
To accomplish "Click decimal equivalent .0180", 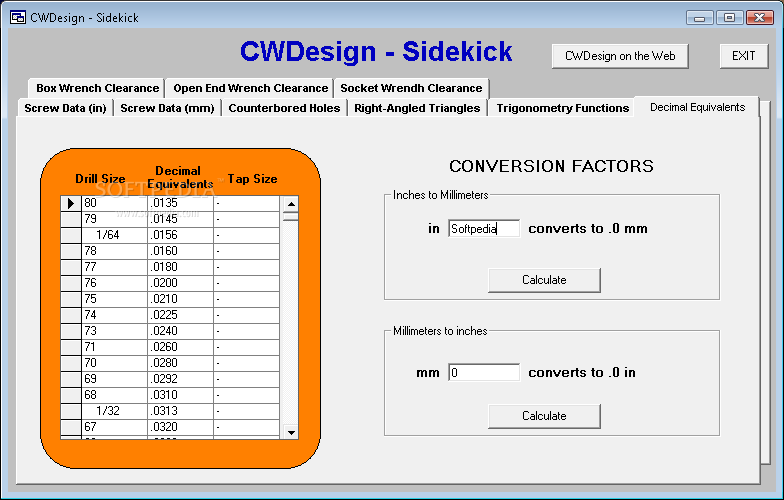I will point(180,267).
